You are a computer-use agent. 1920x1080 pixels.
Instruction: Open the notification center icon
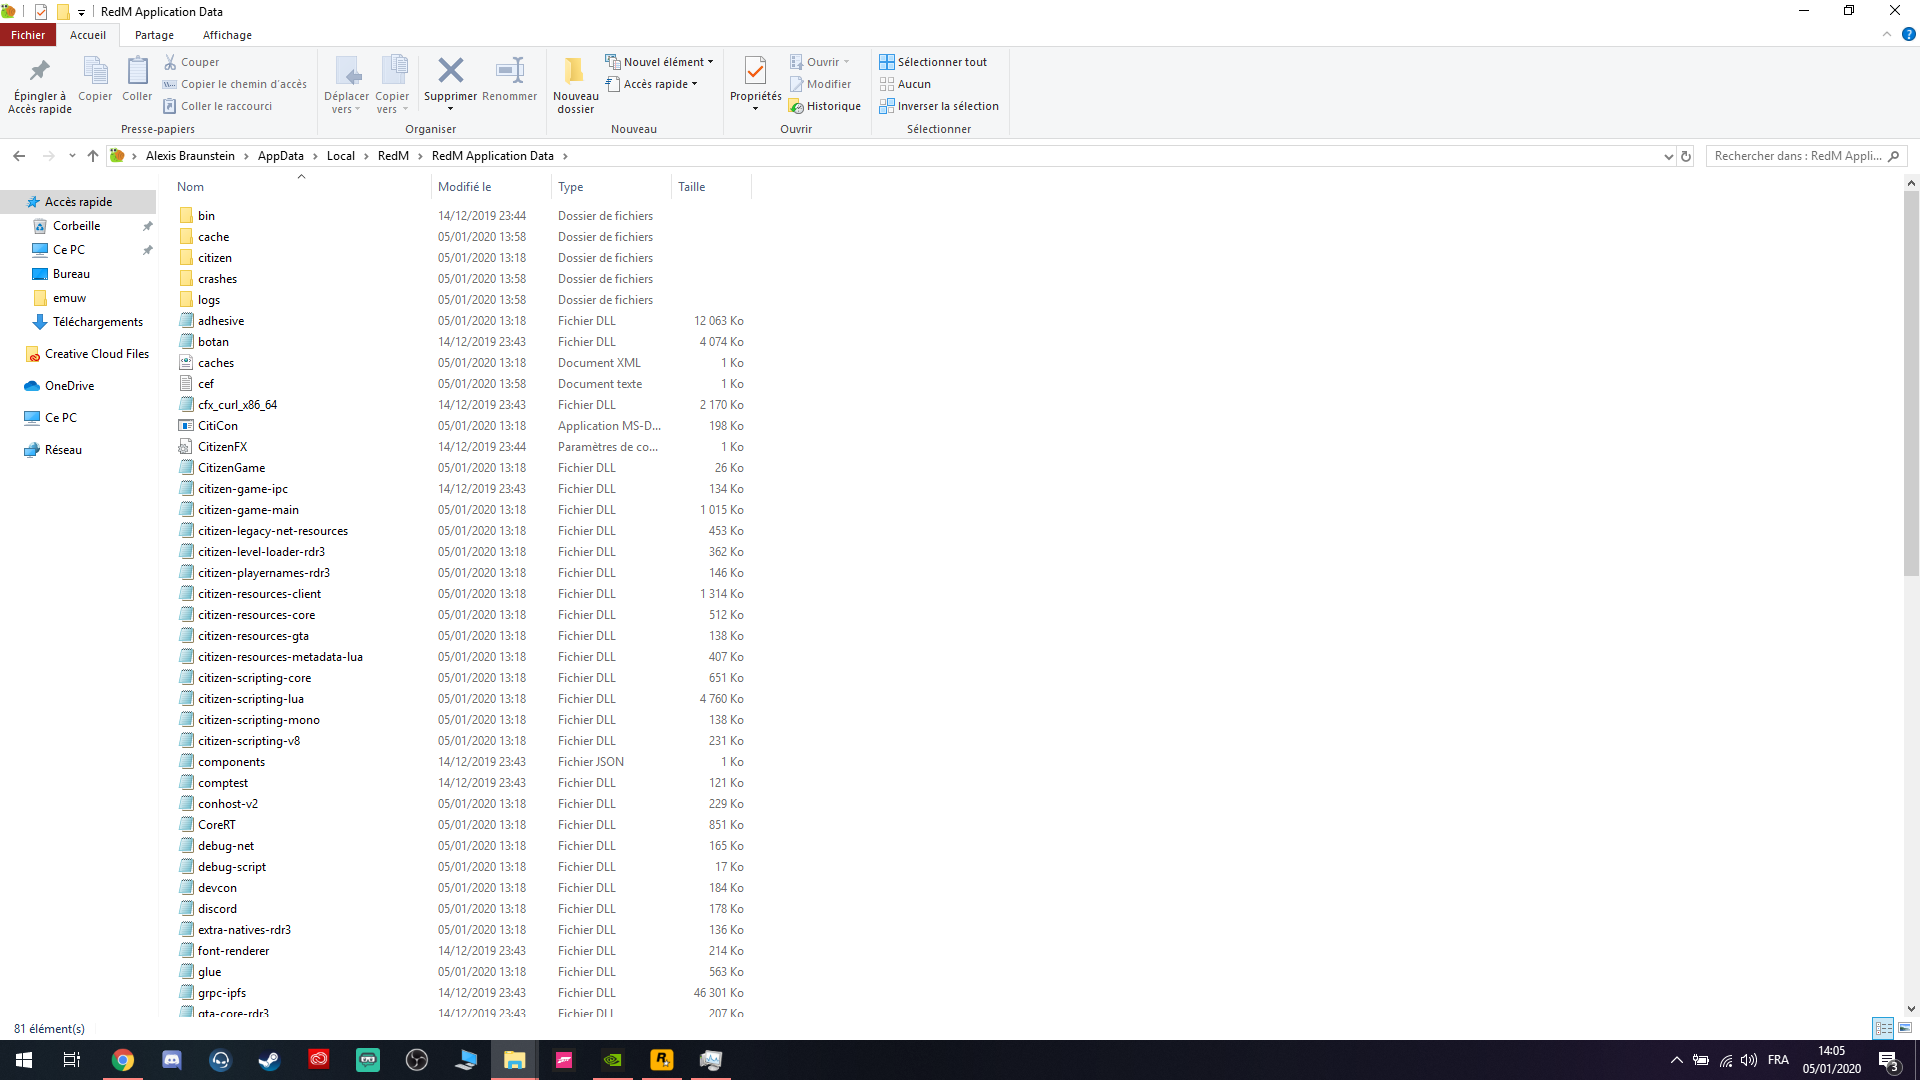coord(1888,1060)
